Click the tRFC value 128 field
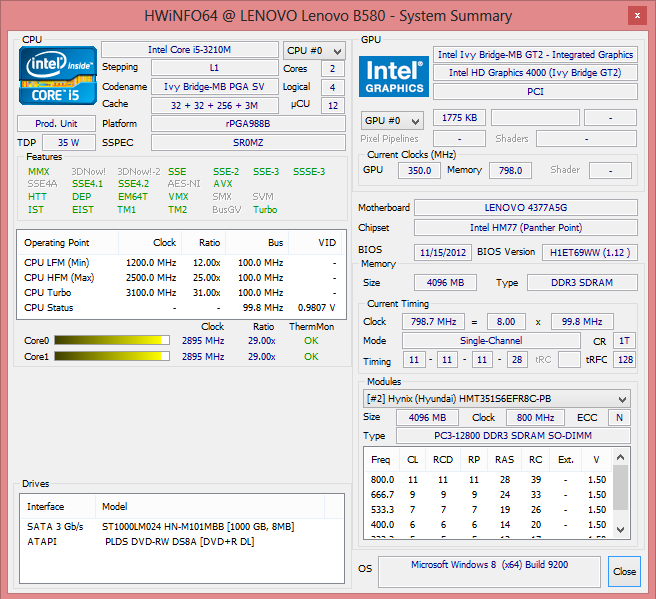Screen dimensions: 656x599 (x=625, y=360)
